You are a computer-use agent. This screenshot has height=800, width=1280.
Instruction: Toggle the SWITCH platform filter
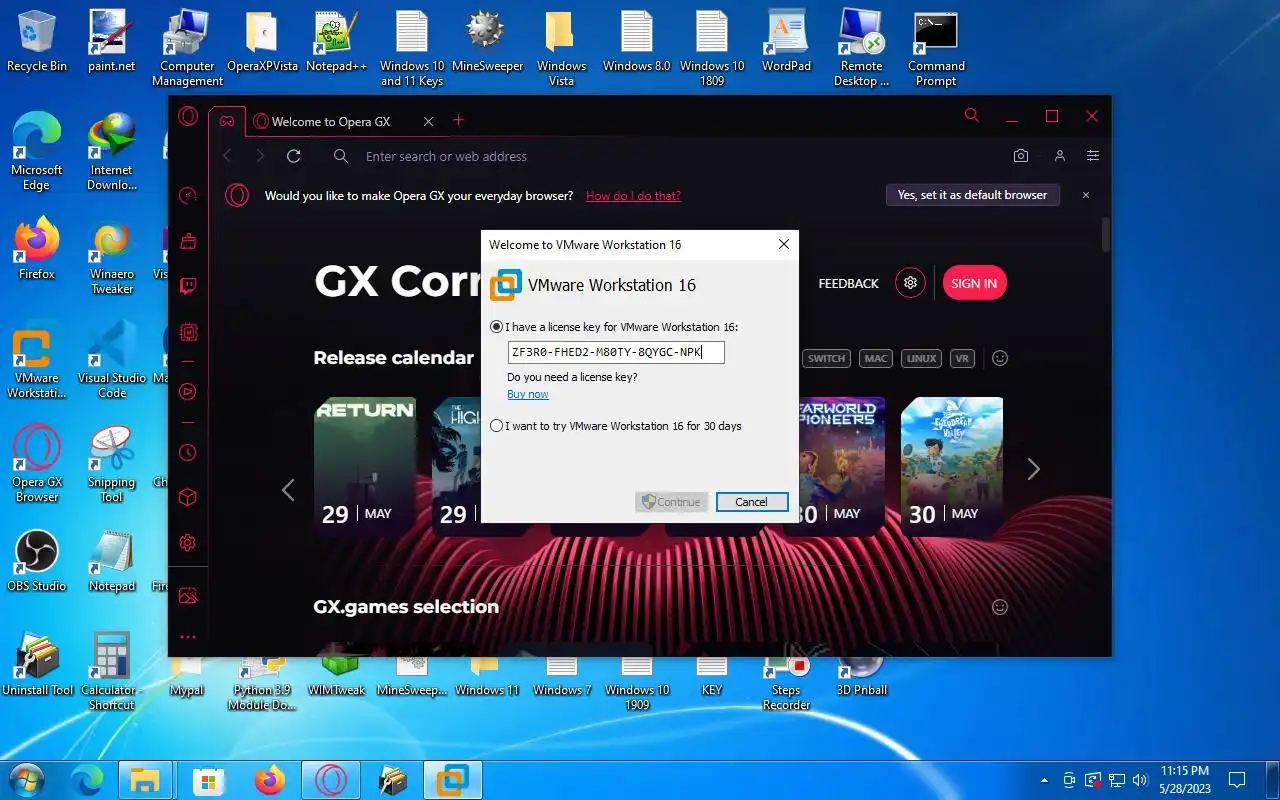click(826, 358)
